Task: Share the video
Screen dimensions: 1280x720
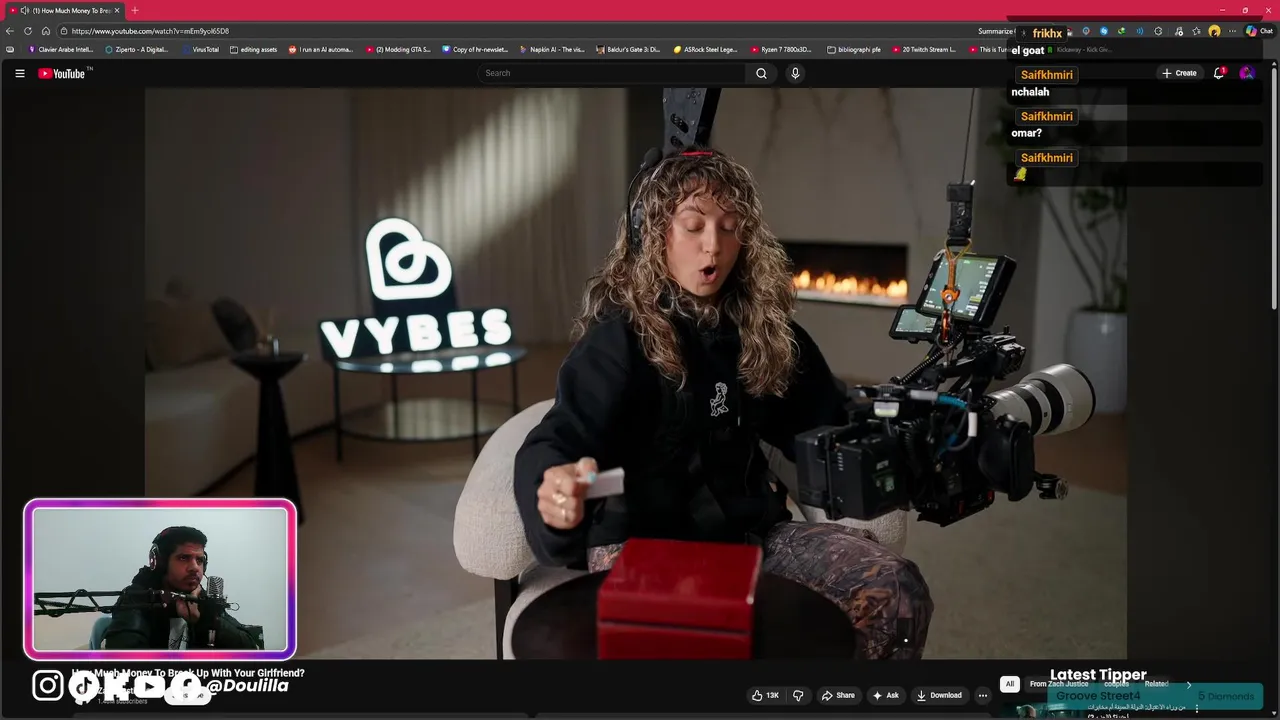Action: point(838,695)
